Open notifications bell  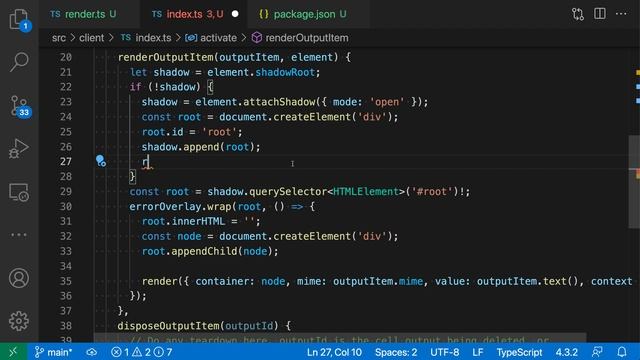click(622, 352)
